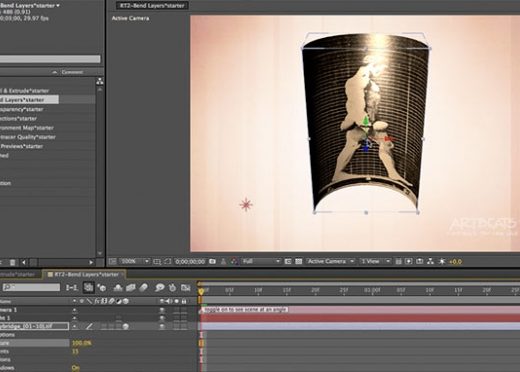Toggle fast previews icon in the viewer
Viewport: 520px width, 372px height.
409,262
